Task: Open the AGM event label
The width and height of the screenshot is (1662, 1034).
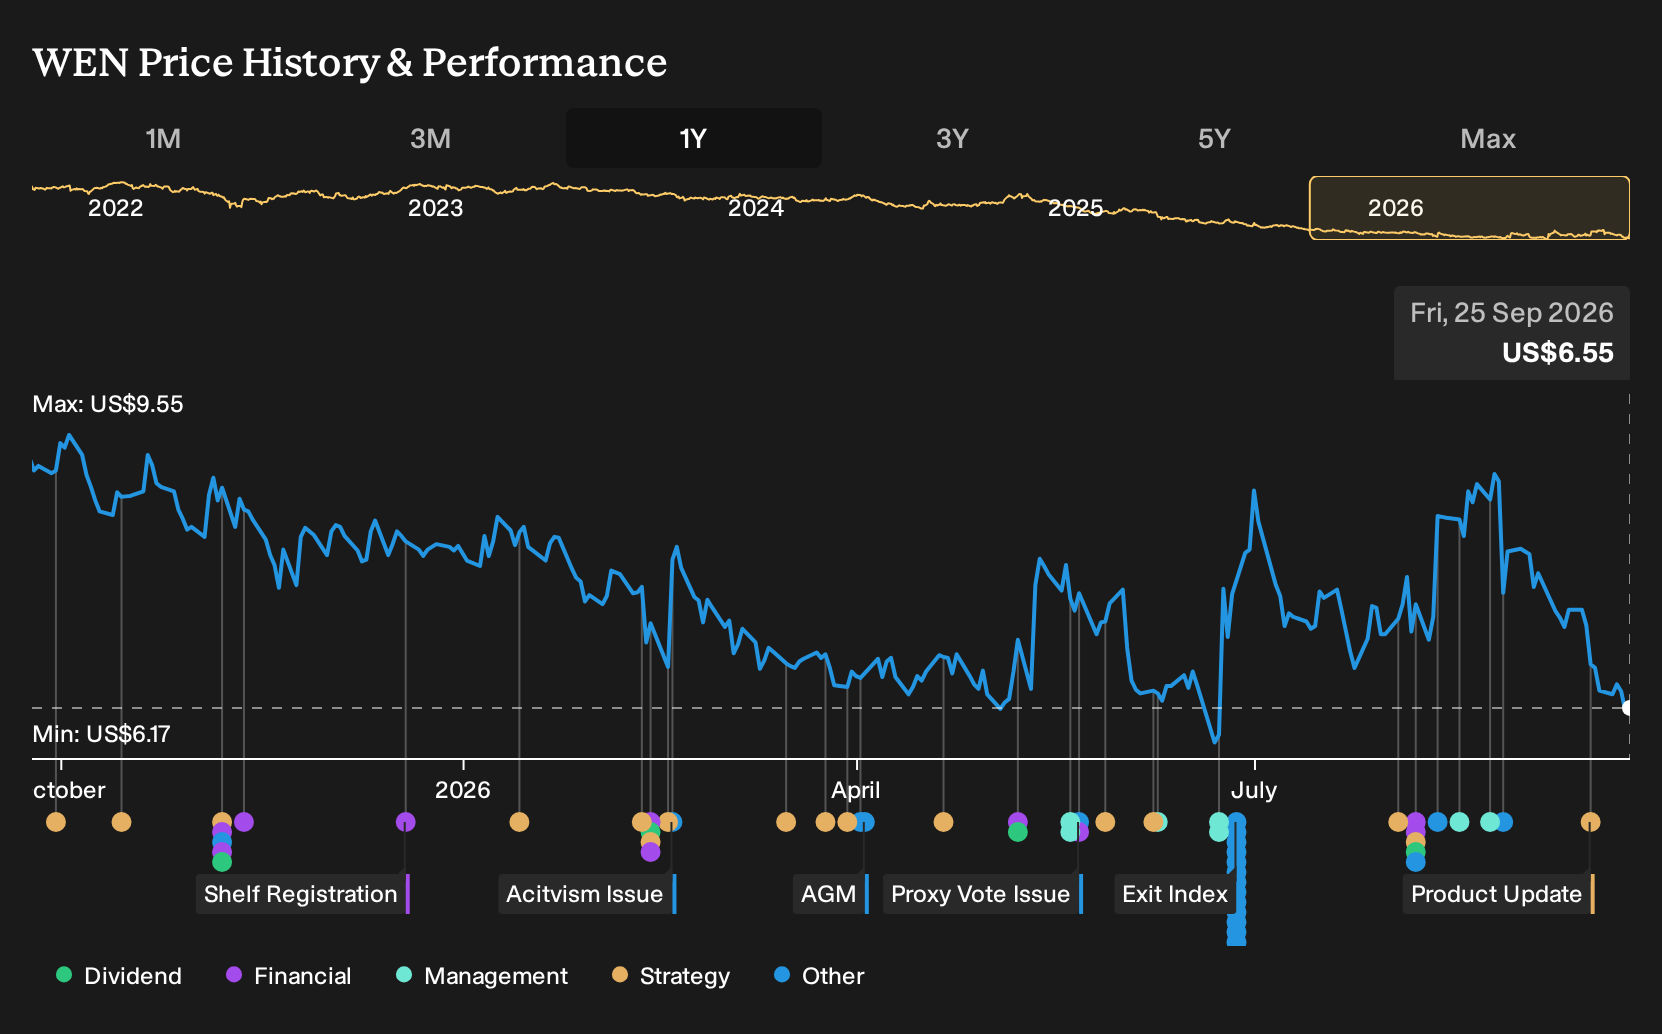Action: tap(830, 894)
